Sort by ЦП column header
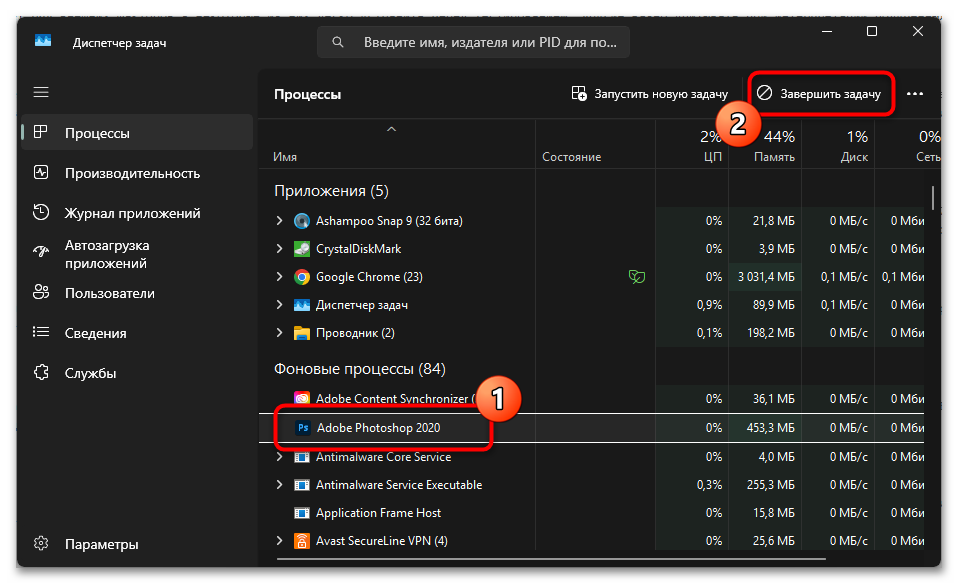958x584 pixels. click(693, 145)
